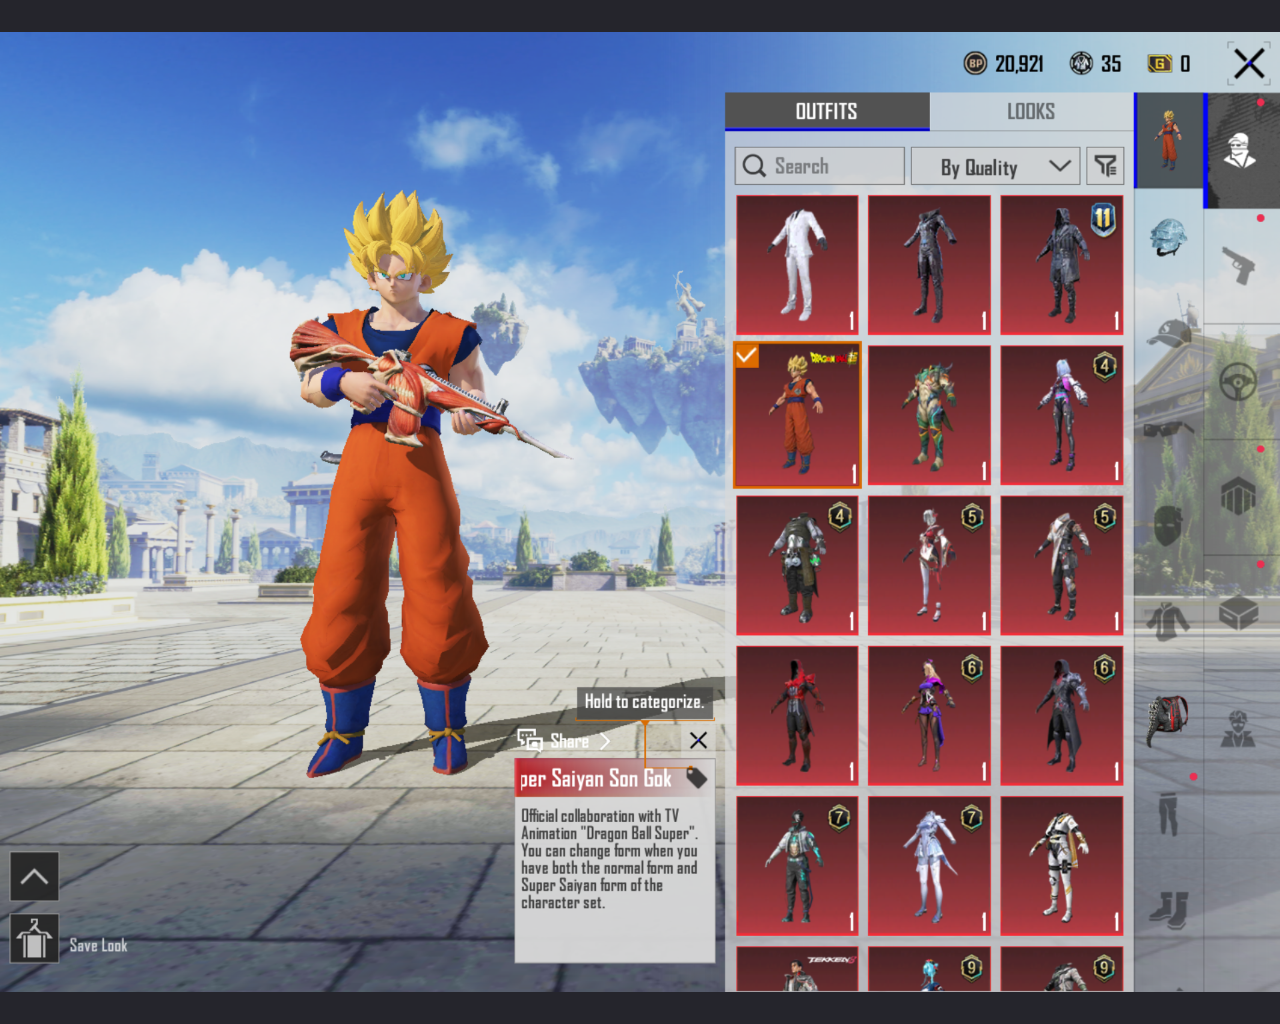The width and height of the screenshot is (1280, 1024).
Task: Switch to the LOOKS tab
Action: 1031,111
